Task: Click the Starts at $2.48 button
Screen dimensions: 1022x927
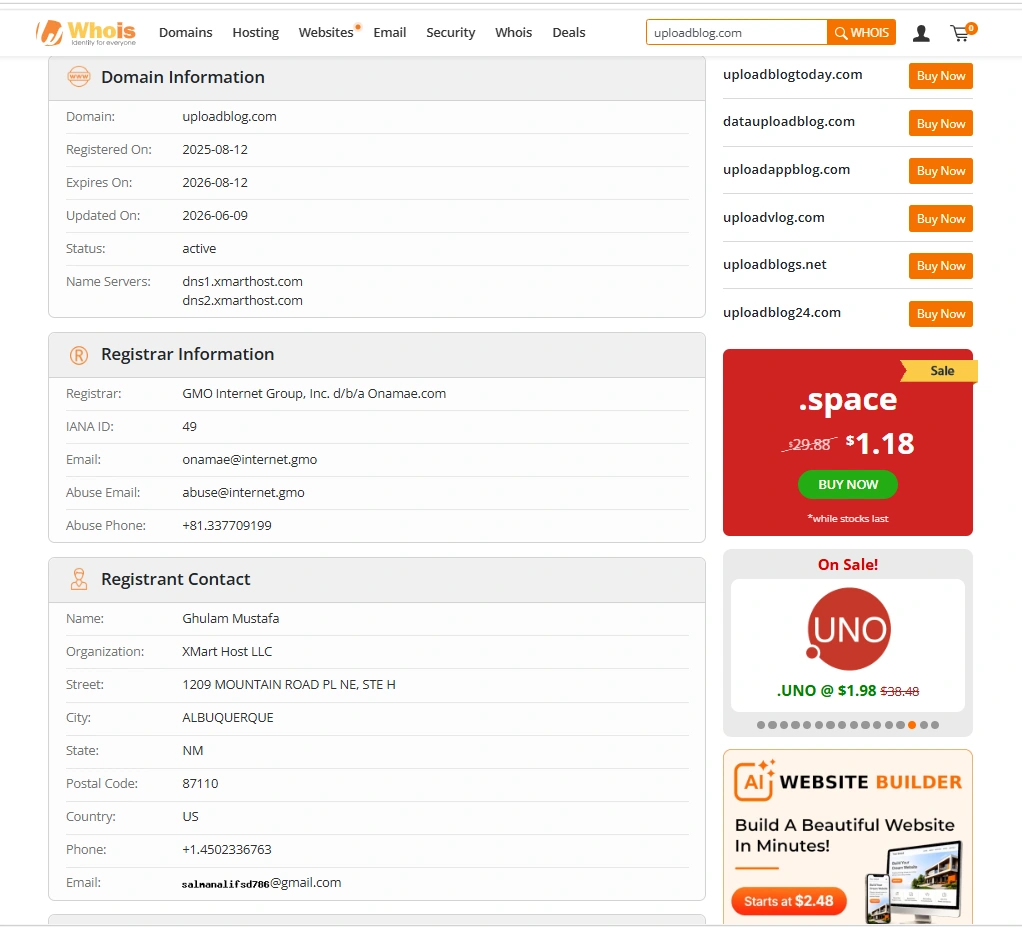Action: tap(789, 901)
